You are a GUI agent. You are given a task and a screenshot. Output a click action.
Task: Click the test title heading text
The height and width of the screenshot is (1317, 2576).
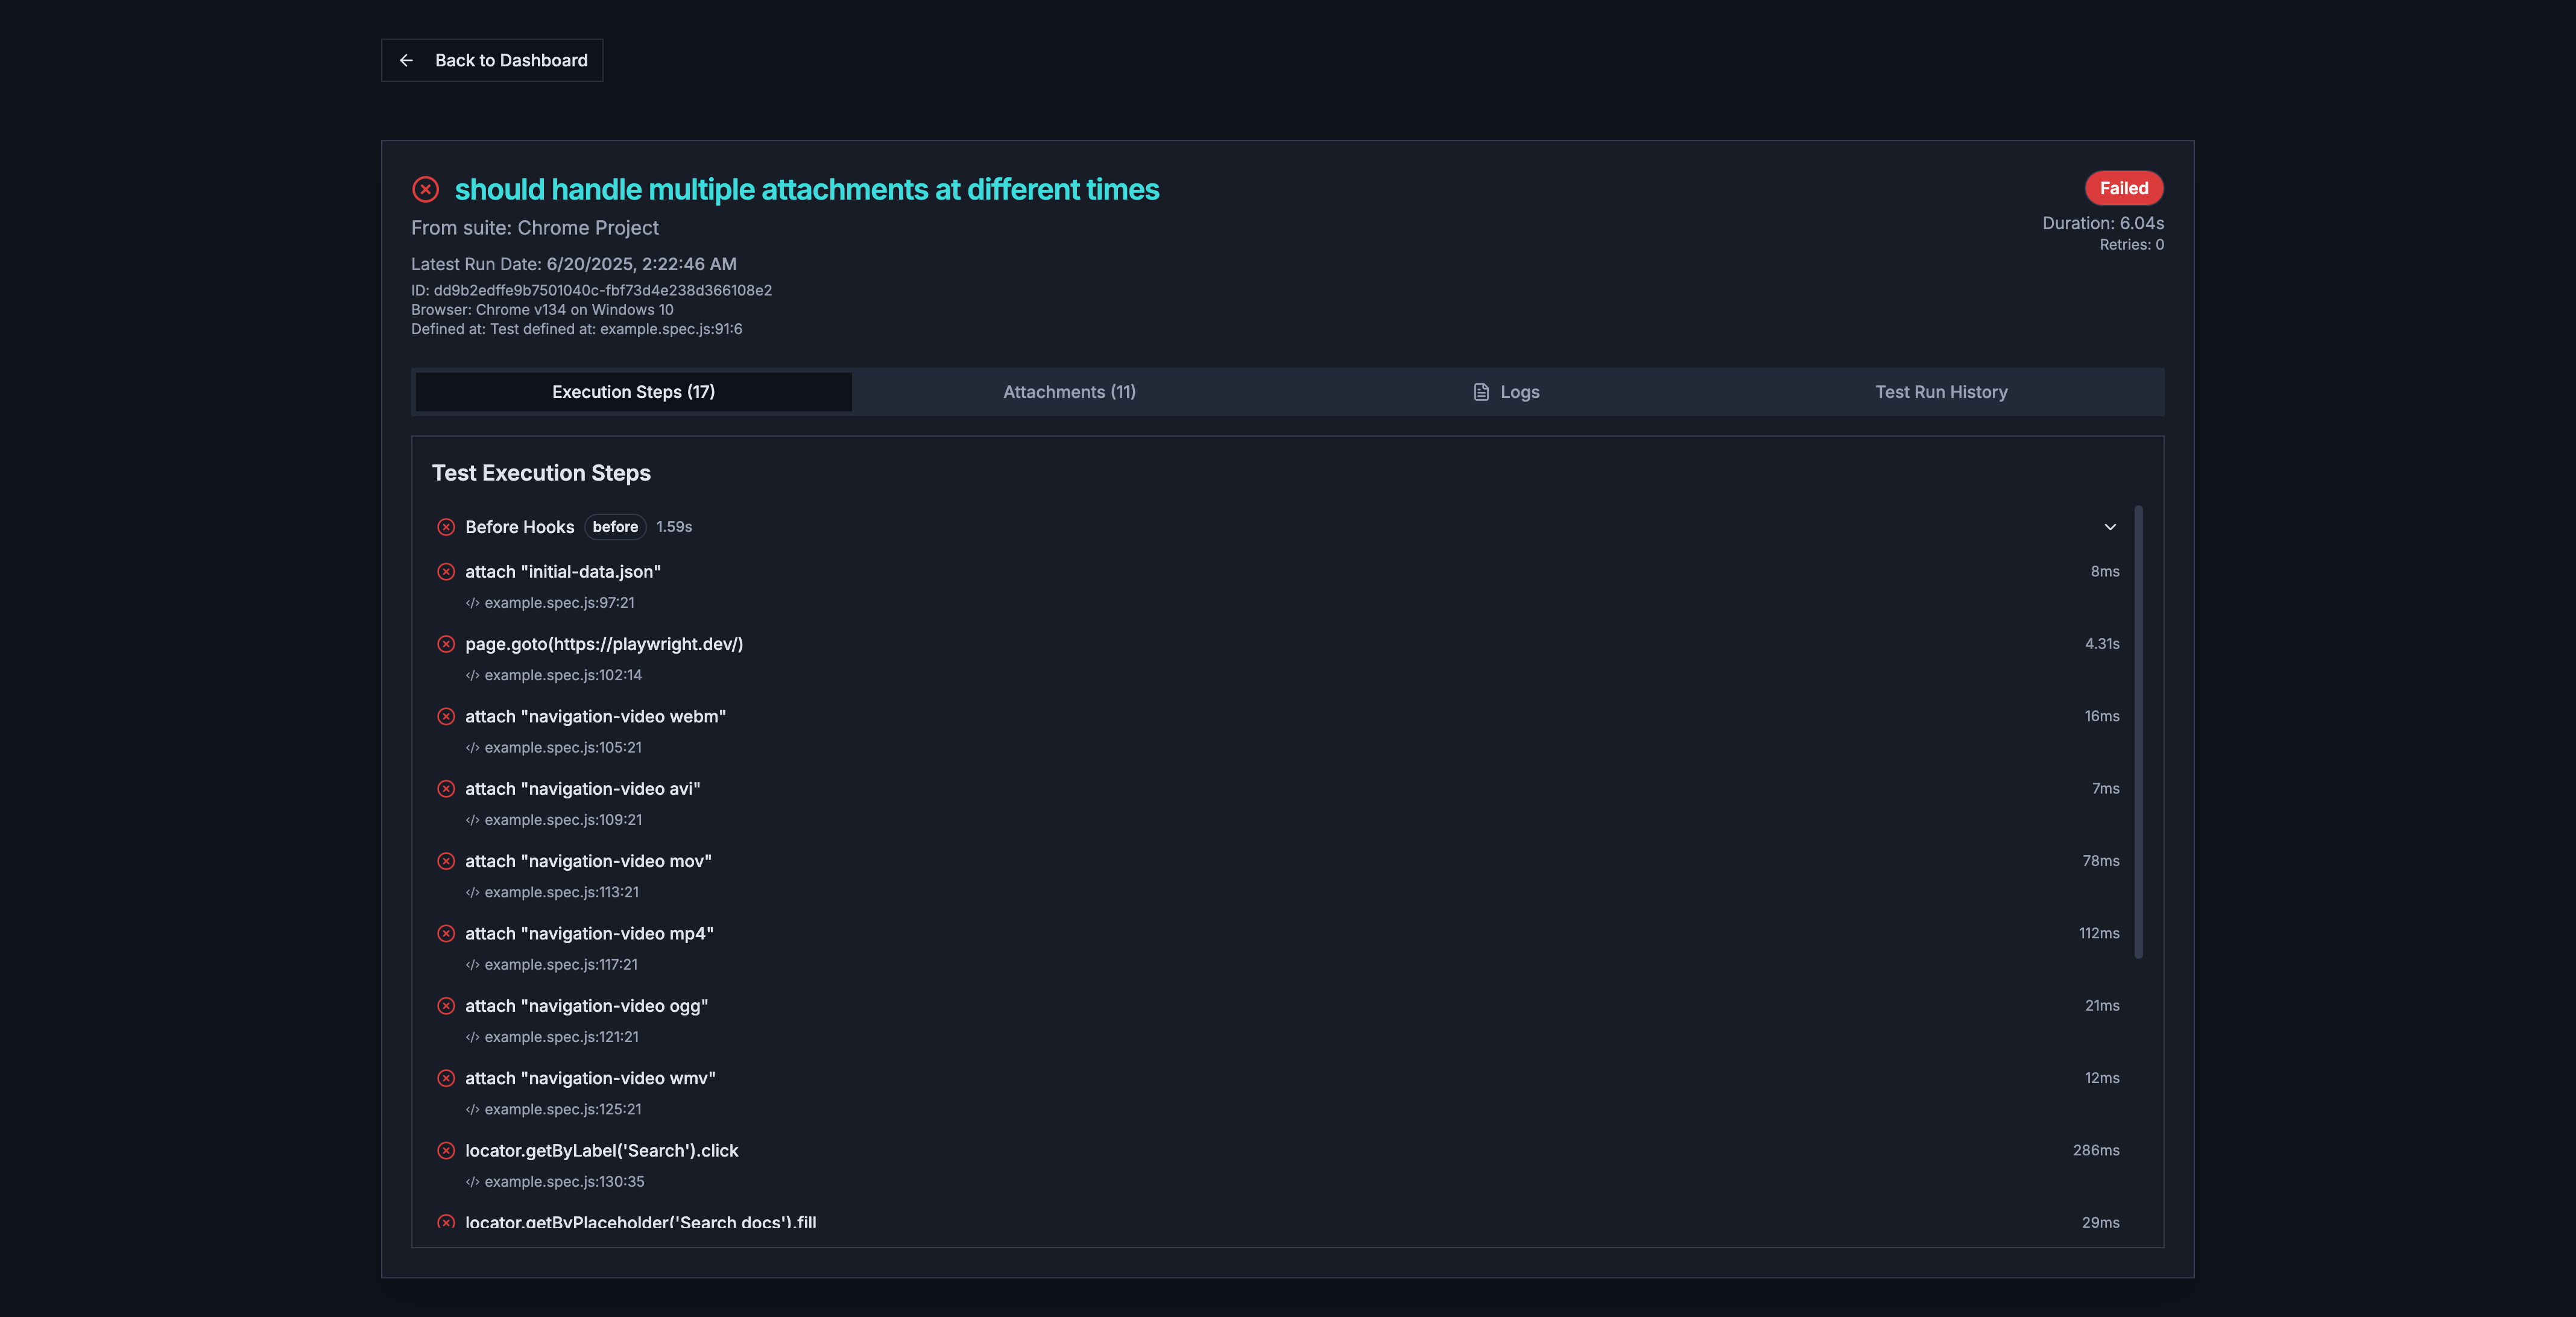tap(806, 189)
